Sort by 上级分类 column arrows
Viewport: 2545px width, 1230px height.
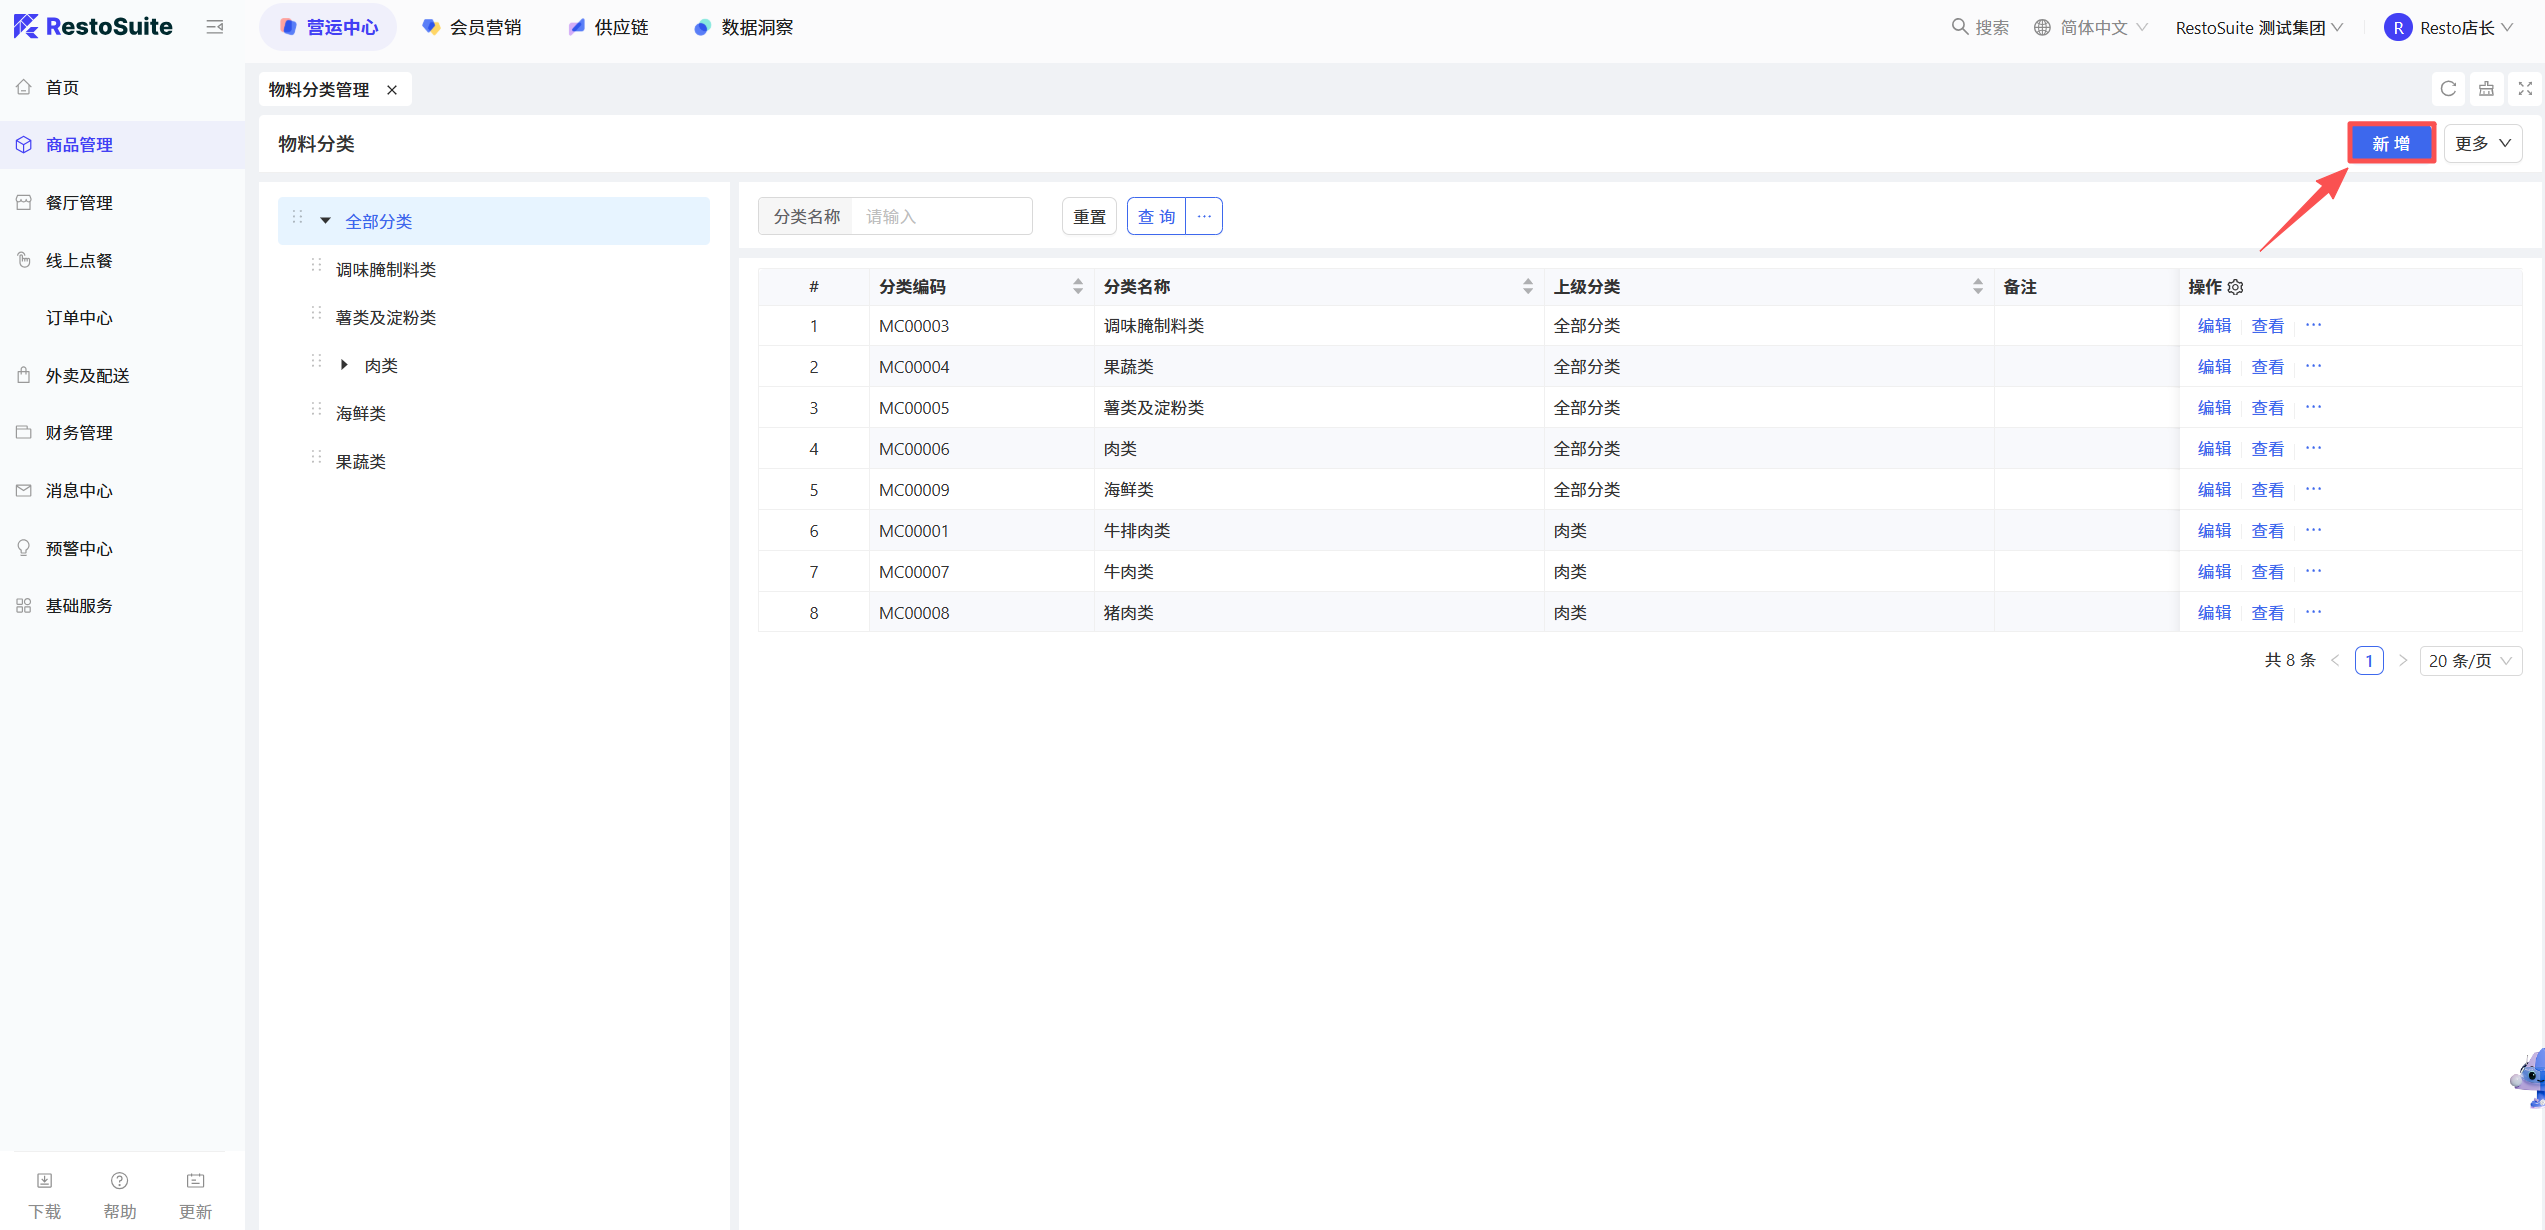[x=1977, y=287]
